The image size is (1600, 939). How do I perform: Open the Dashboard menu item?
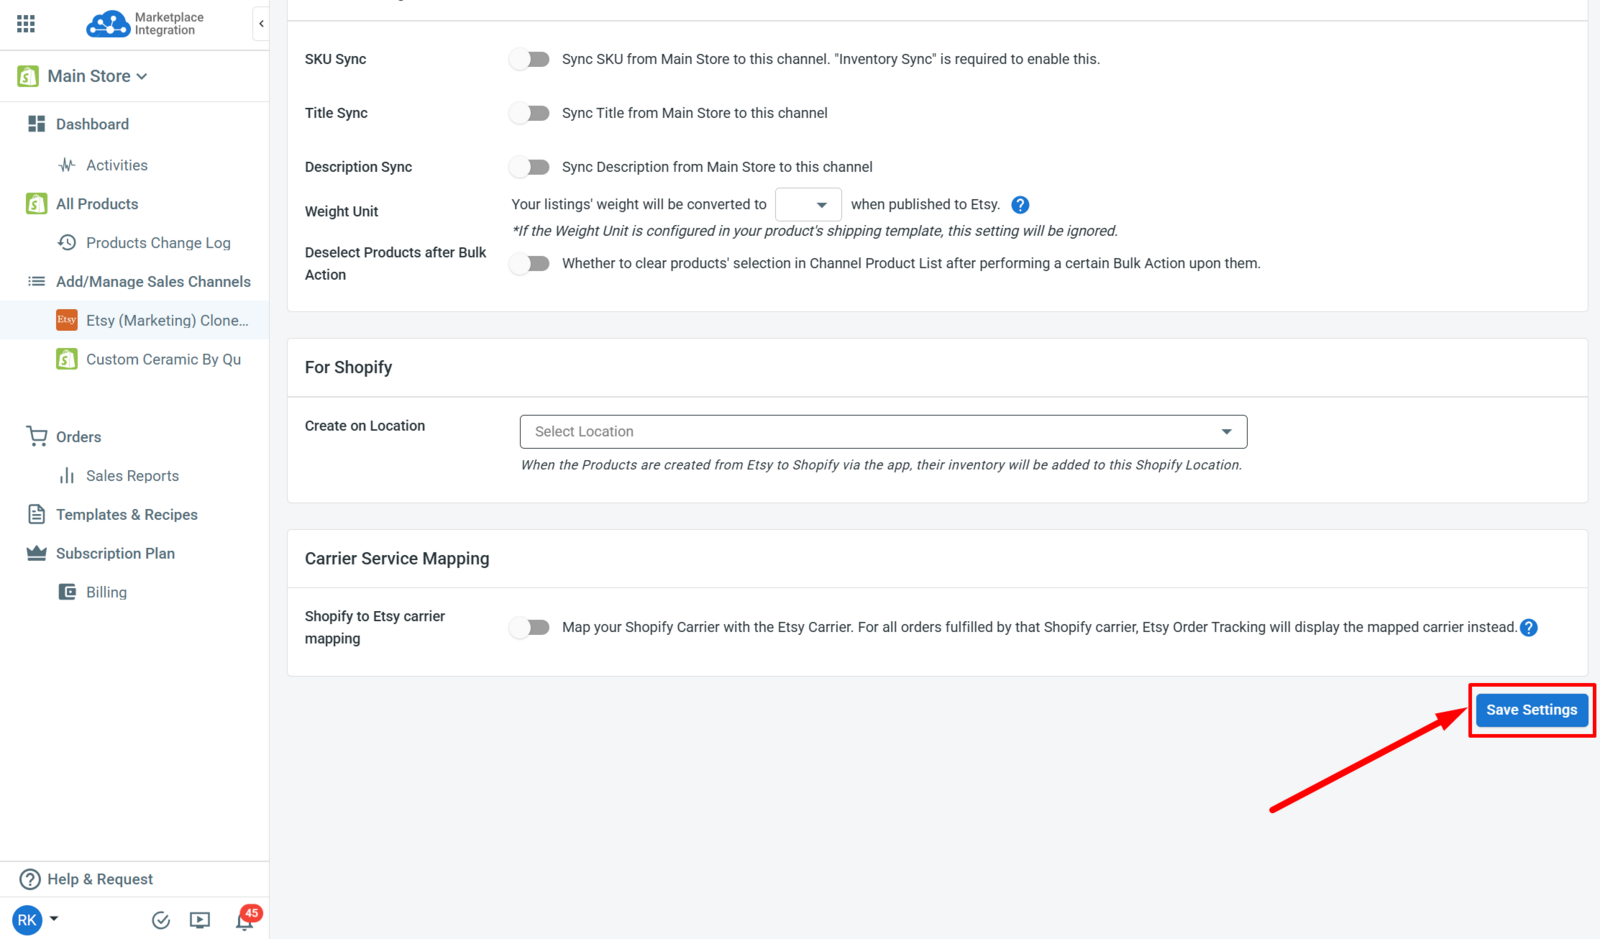pos(92,124)
